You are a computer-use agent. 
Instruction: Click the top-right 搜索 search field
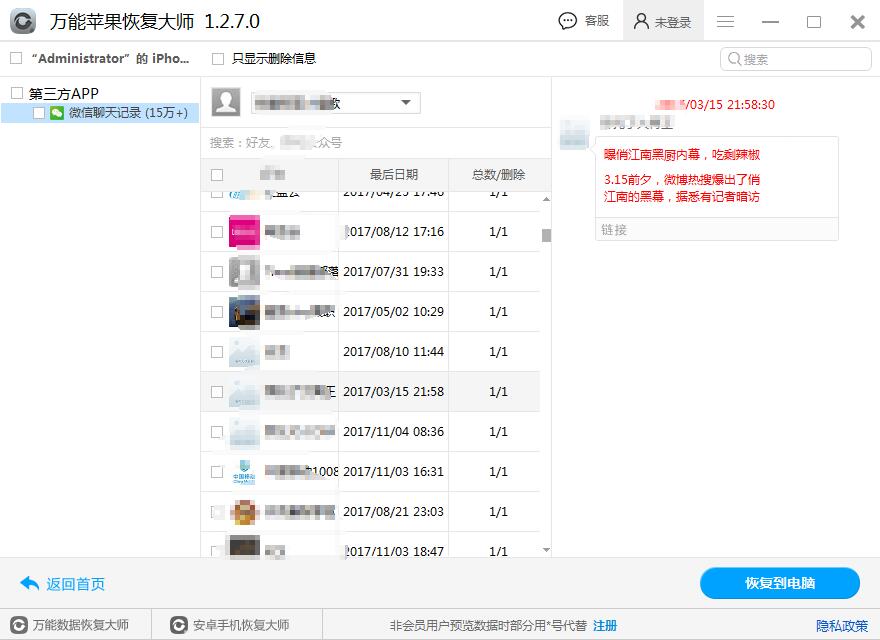(796, 58)
